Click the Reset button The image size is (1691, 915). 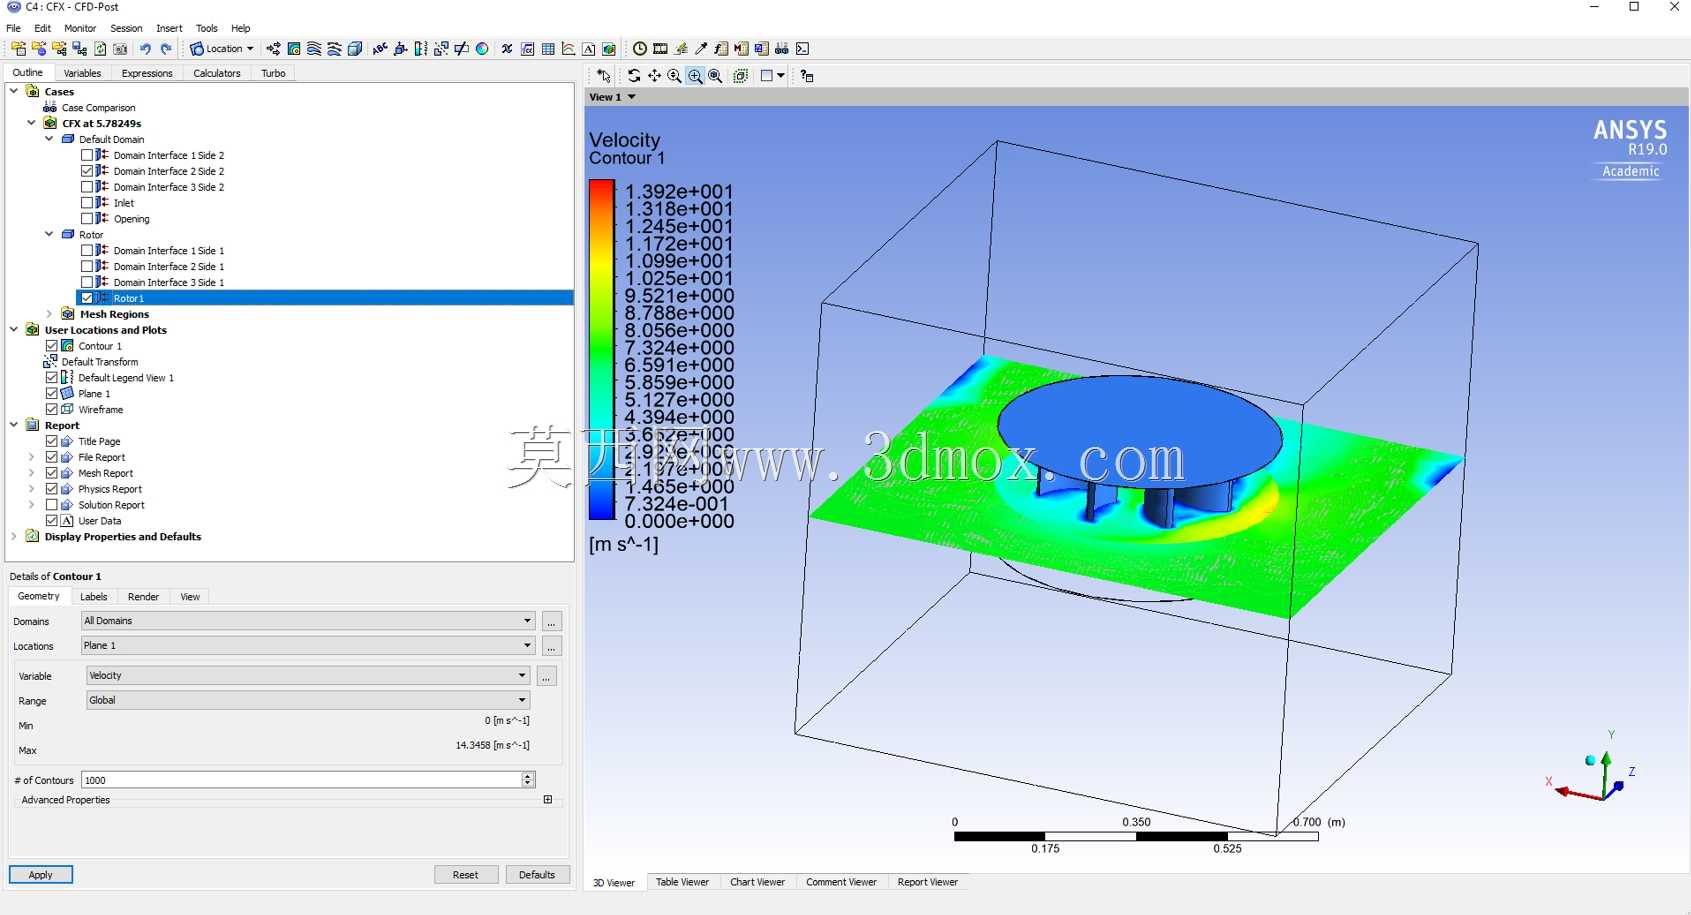coord(465,875)
